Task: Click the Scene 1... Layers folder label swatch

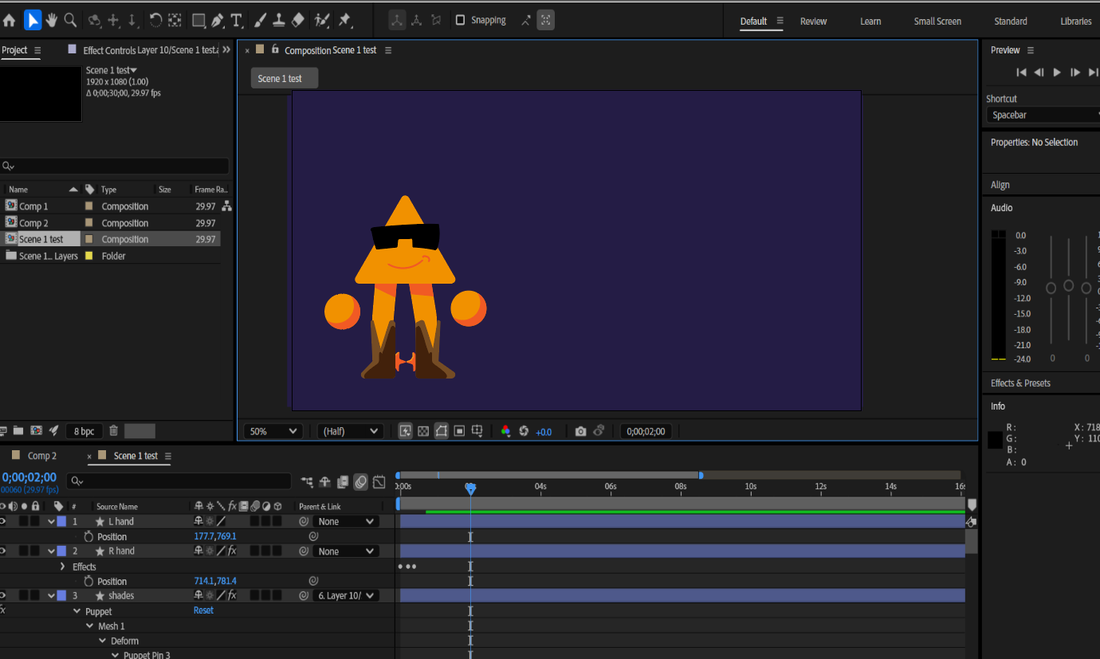Action: point(89,256)
